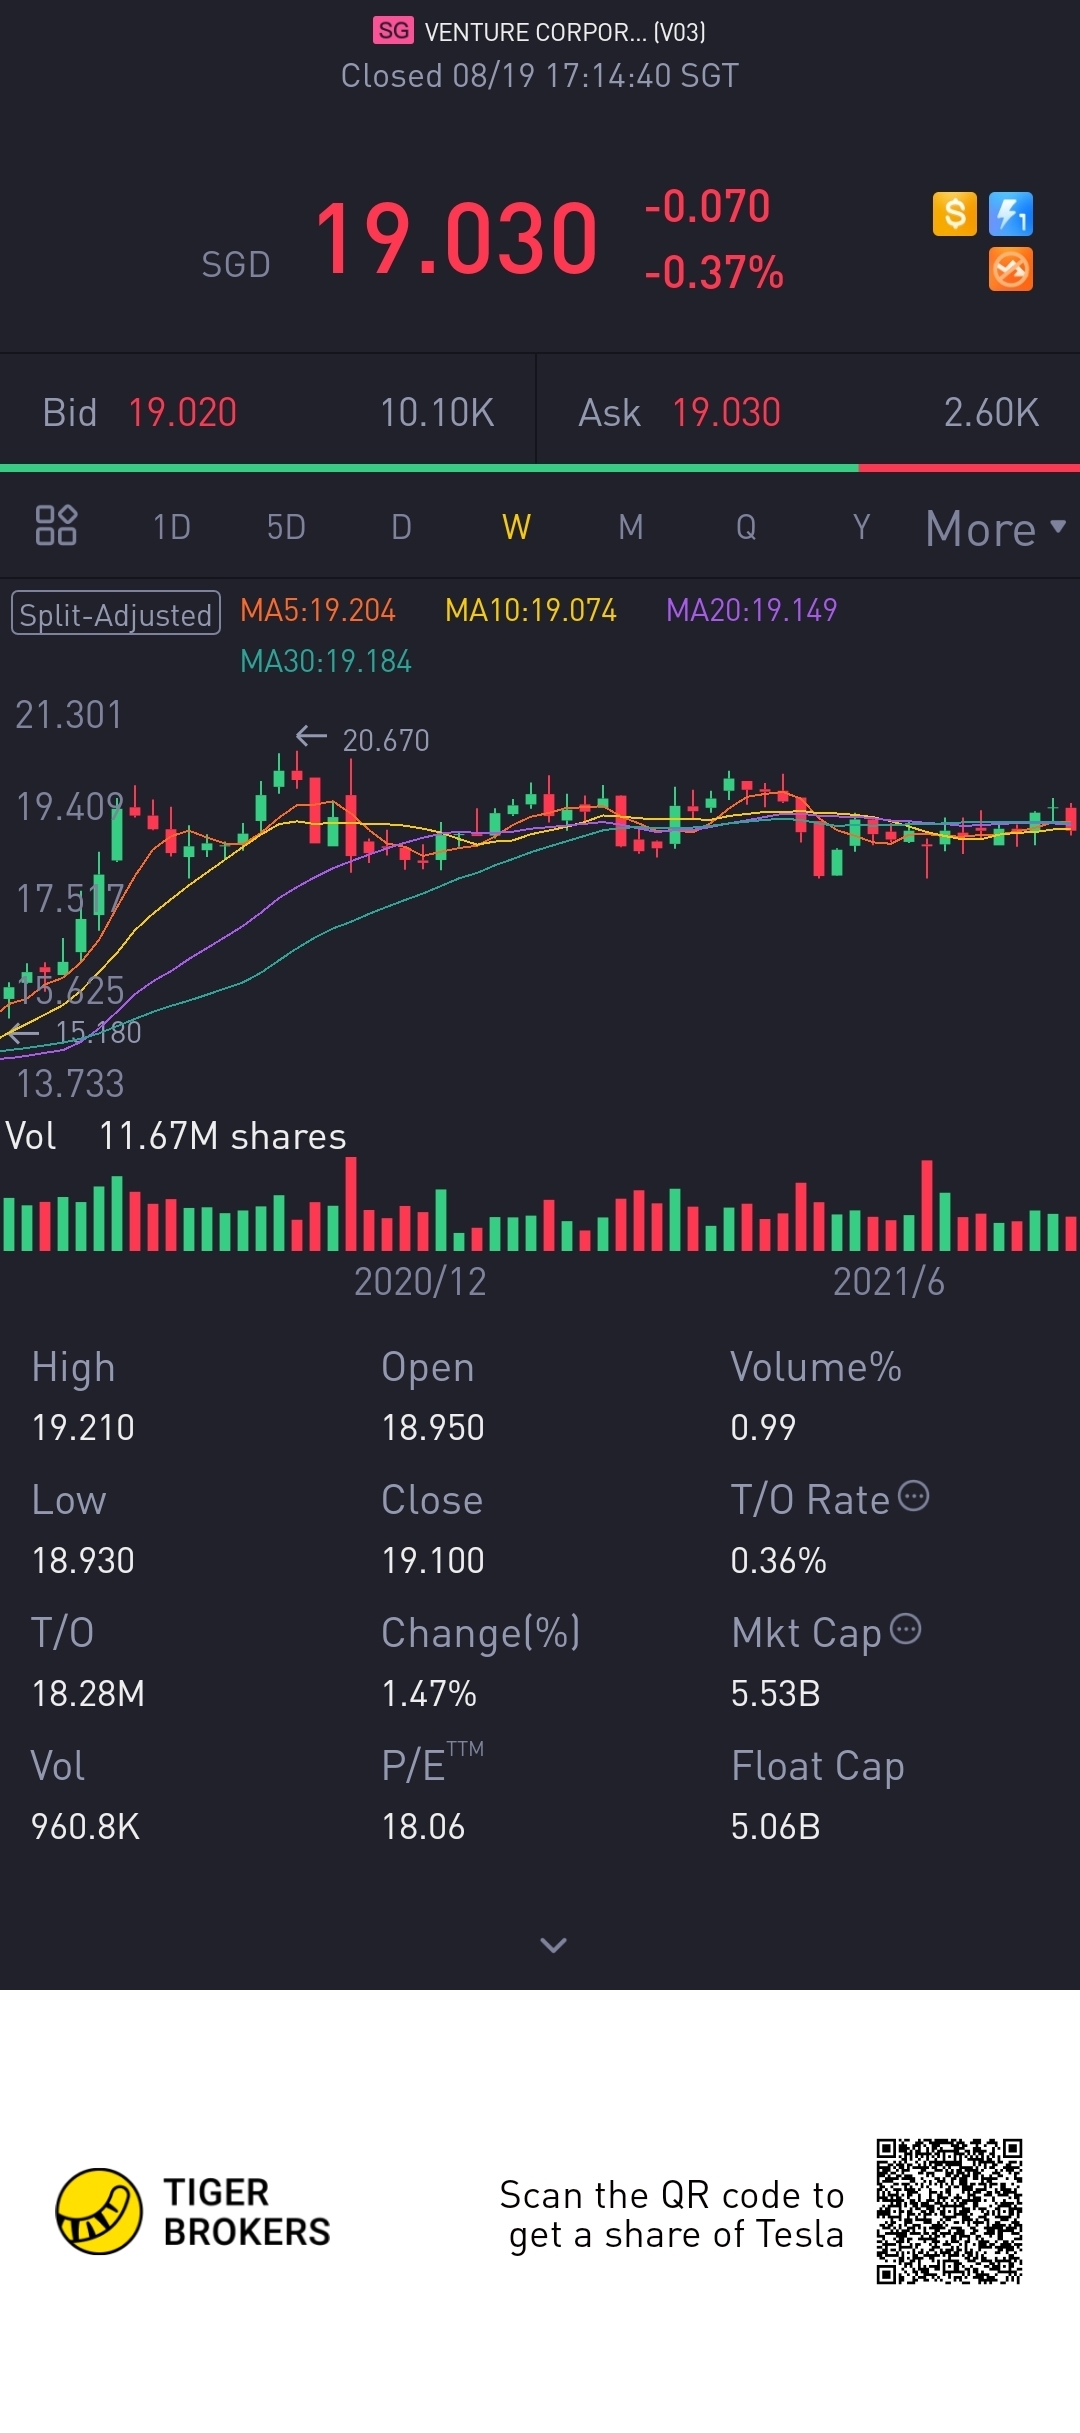Tap the pink SG market badge
Image resolution: width=1080 pixels, height=2433 pixels.
point(393,31)
